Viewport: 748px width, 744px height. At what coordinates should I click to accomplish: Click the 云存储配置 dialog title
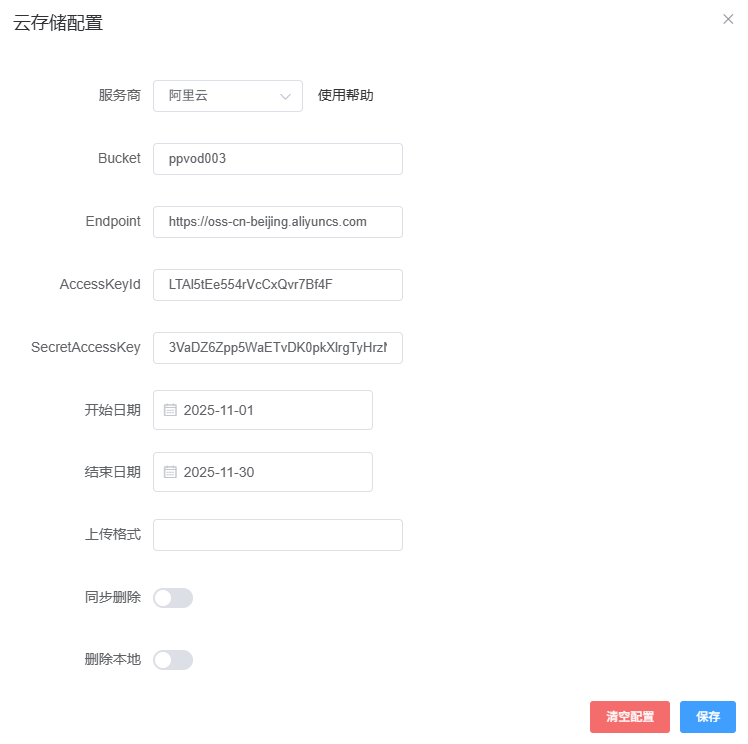(58, 23)
